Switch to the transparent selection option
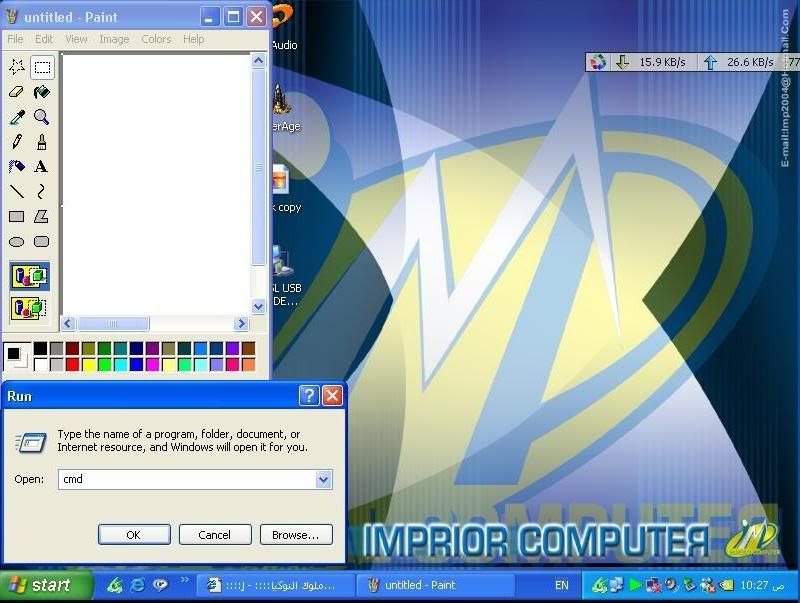The image size is (800, 603). (x=29, y=307)
